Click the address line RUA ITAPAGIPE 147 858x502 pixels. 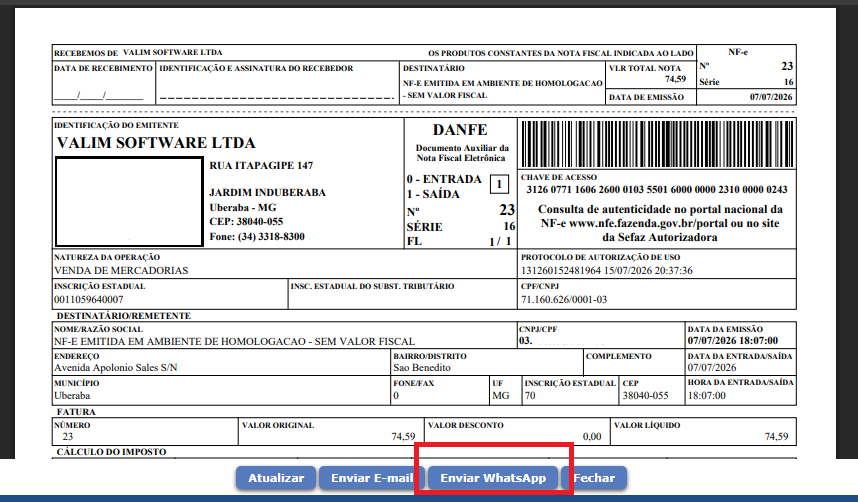[261, 165]
